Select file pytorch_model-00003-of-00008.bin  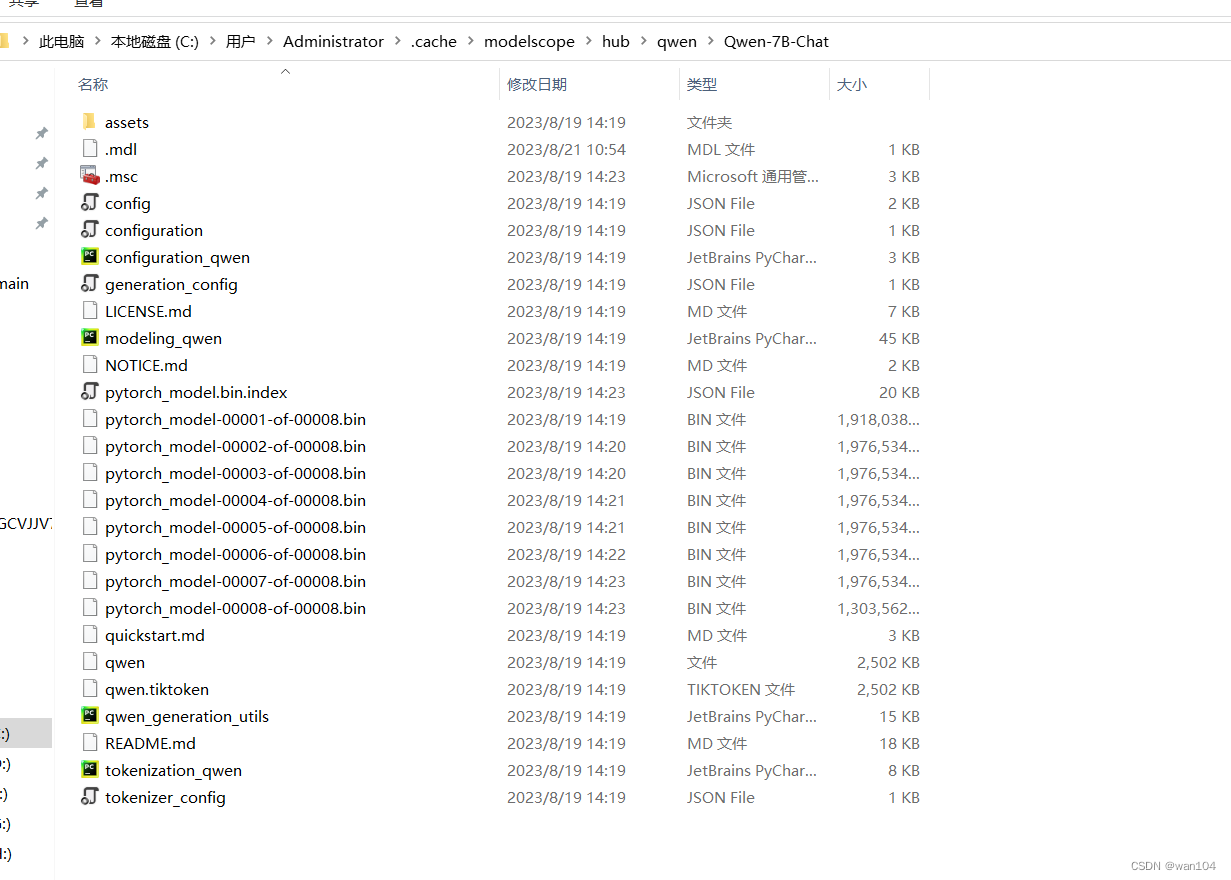235,473
